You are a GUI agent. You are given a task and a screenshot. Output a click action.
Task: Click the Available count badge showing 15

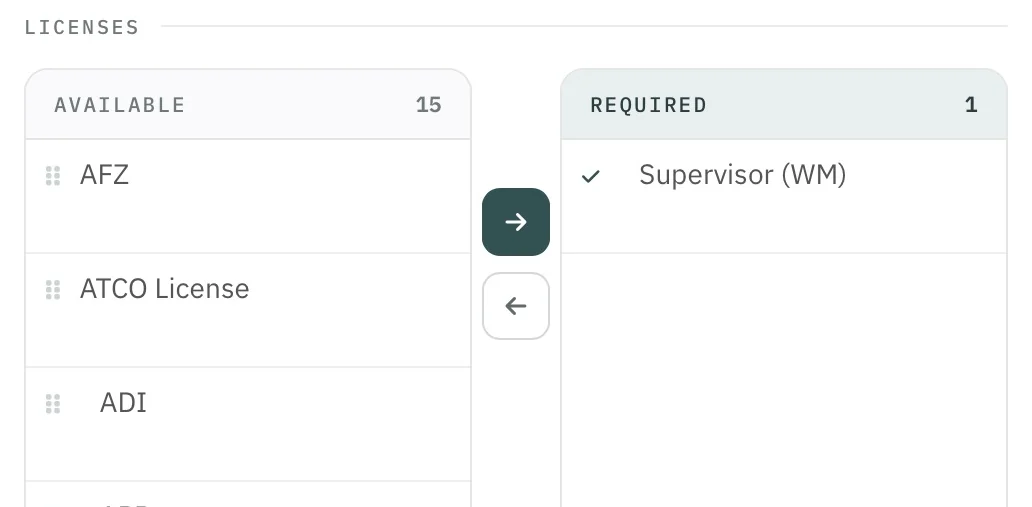pos(428,105)
